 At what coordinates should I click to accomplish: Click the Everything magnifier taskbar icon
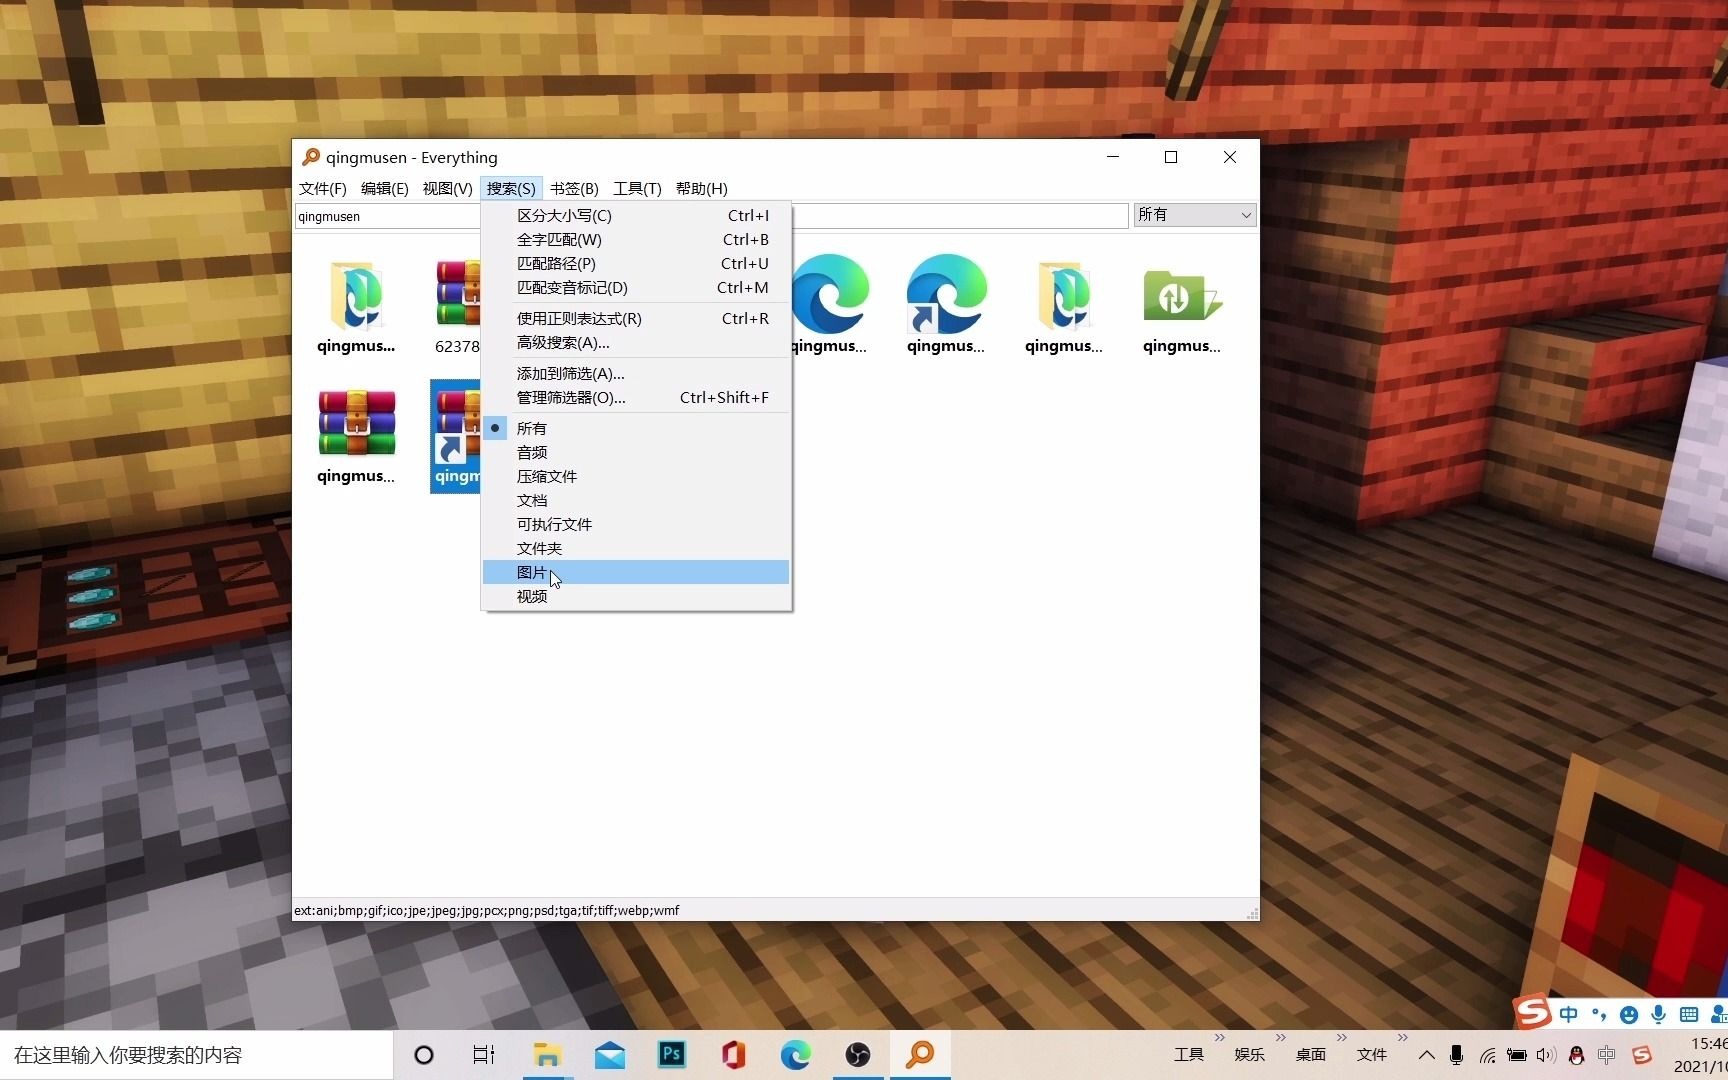[920, 1055]
